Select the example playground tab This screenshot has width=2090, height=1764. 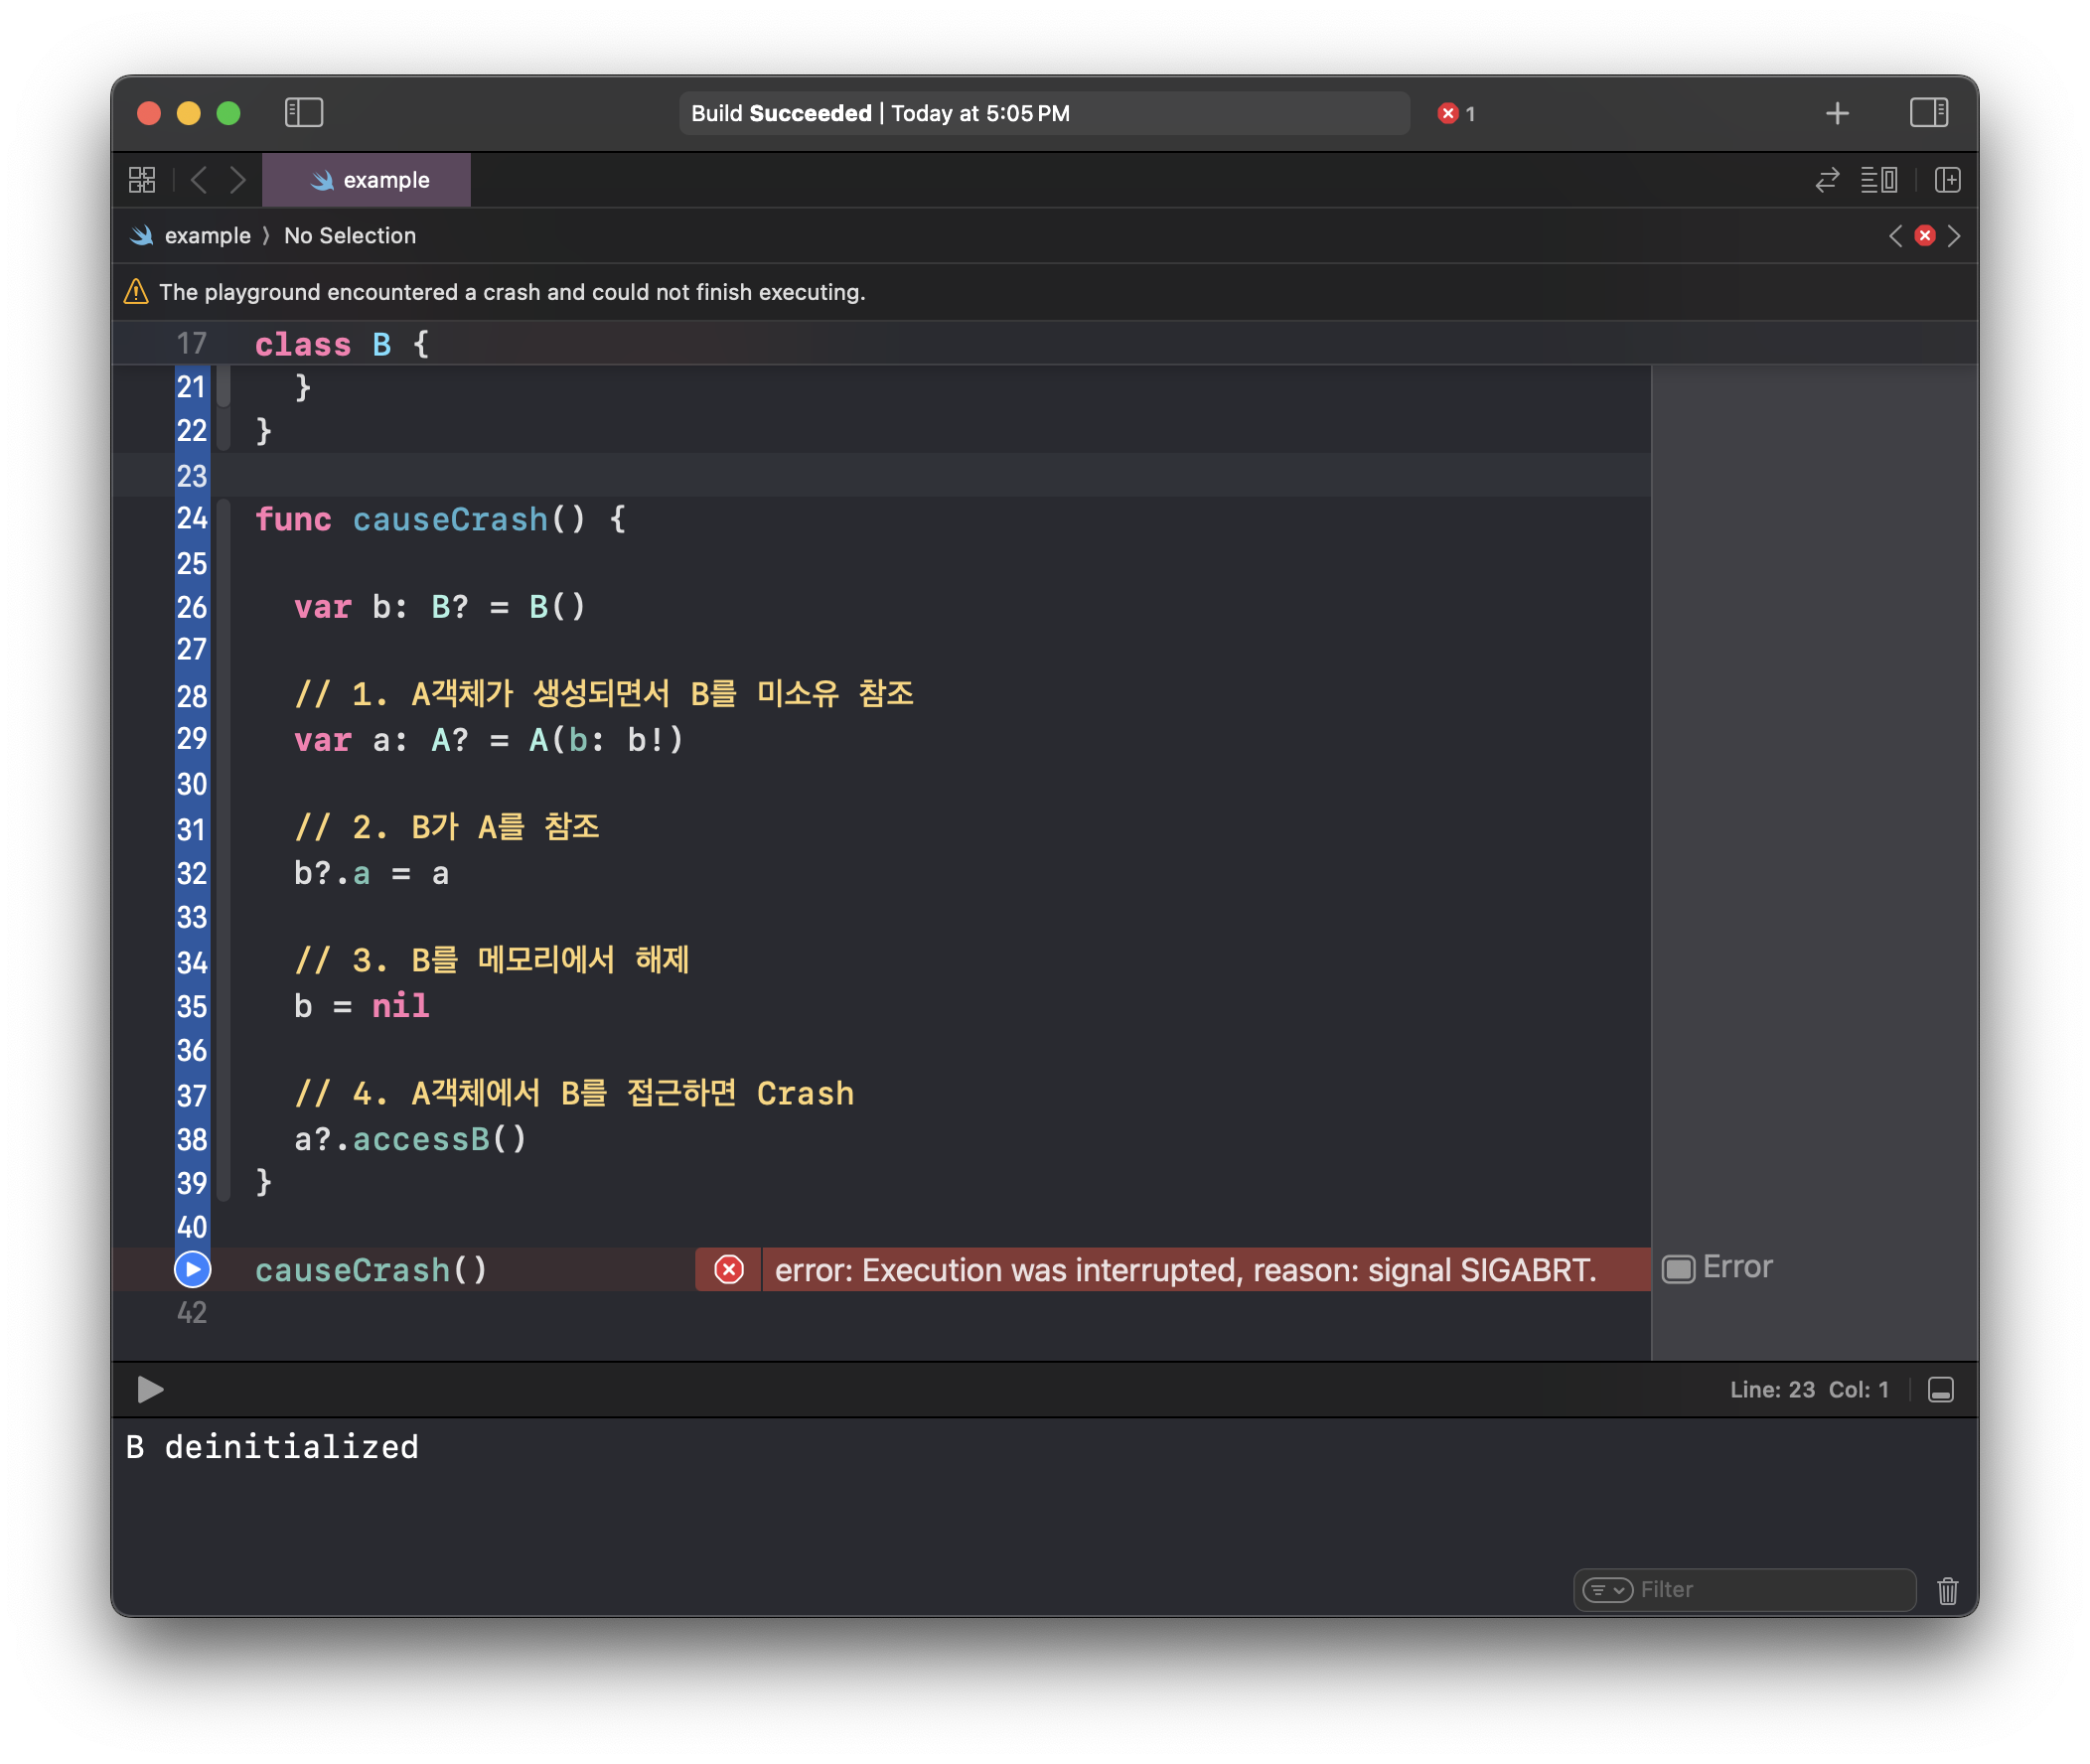367,180
